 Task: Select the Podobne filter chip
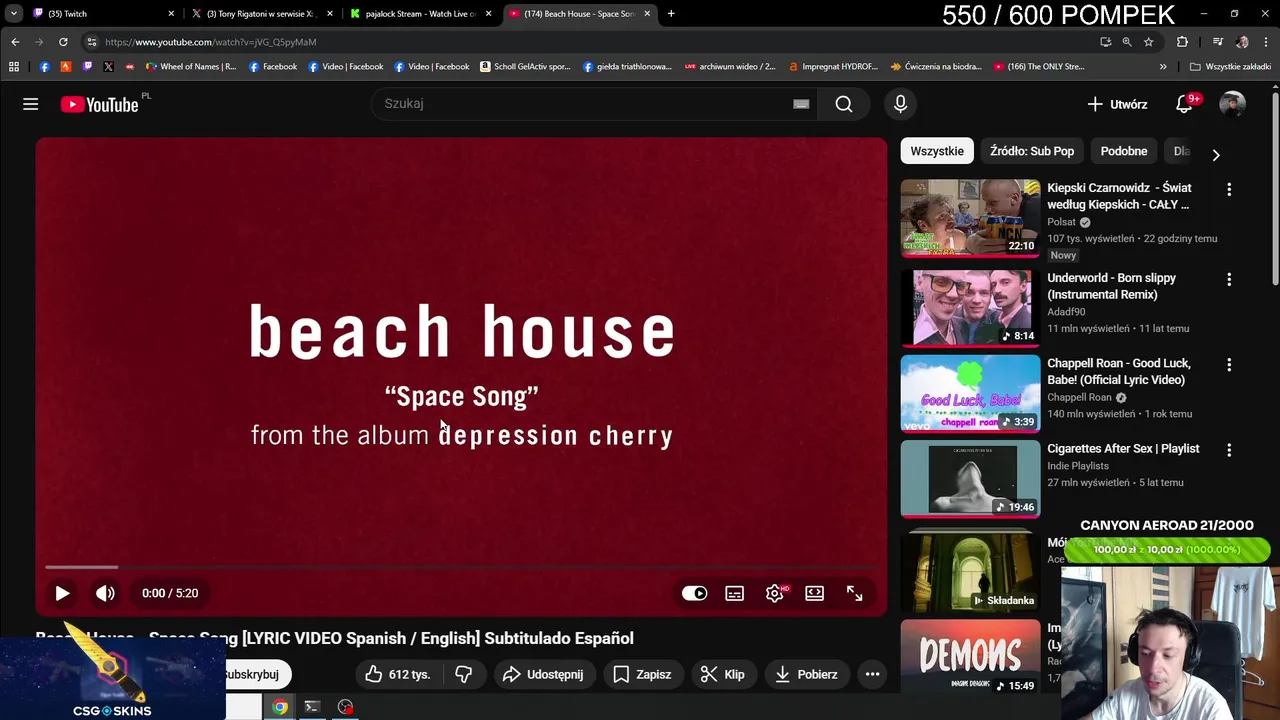[x=1124, y=151]
